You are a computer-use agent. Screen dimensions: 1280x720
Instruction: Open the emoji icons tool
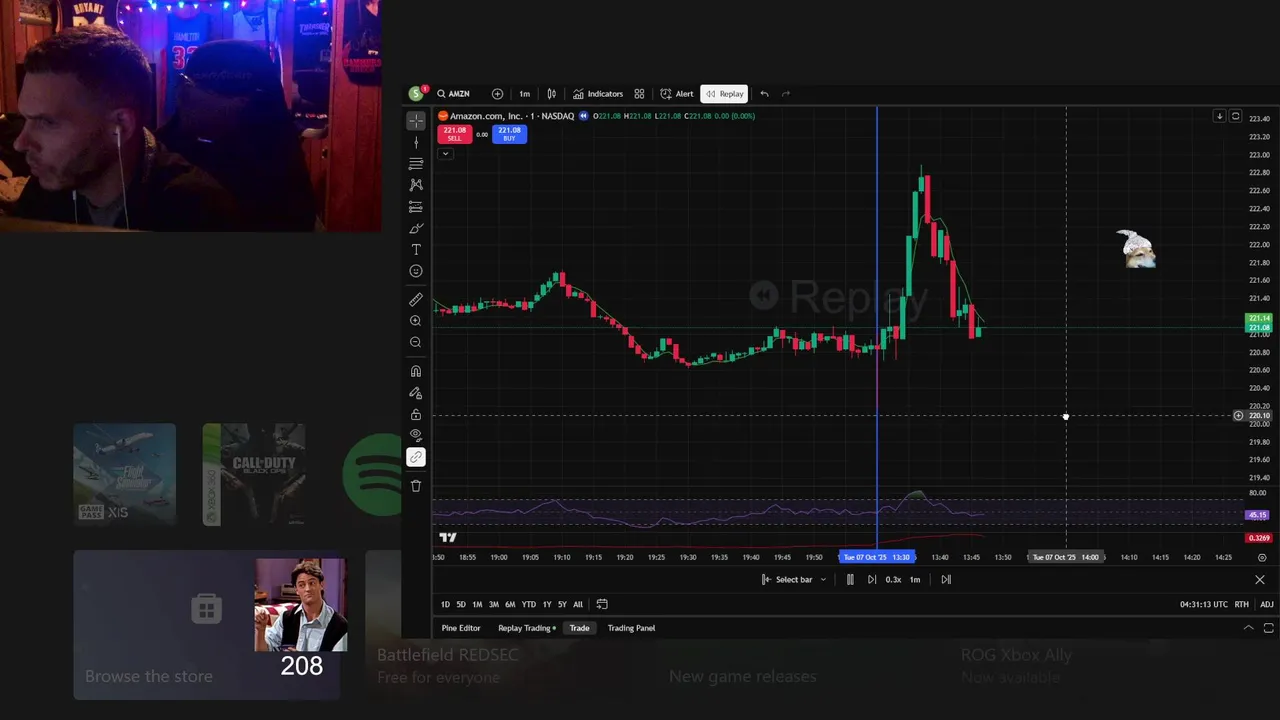click(416, 271)
